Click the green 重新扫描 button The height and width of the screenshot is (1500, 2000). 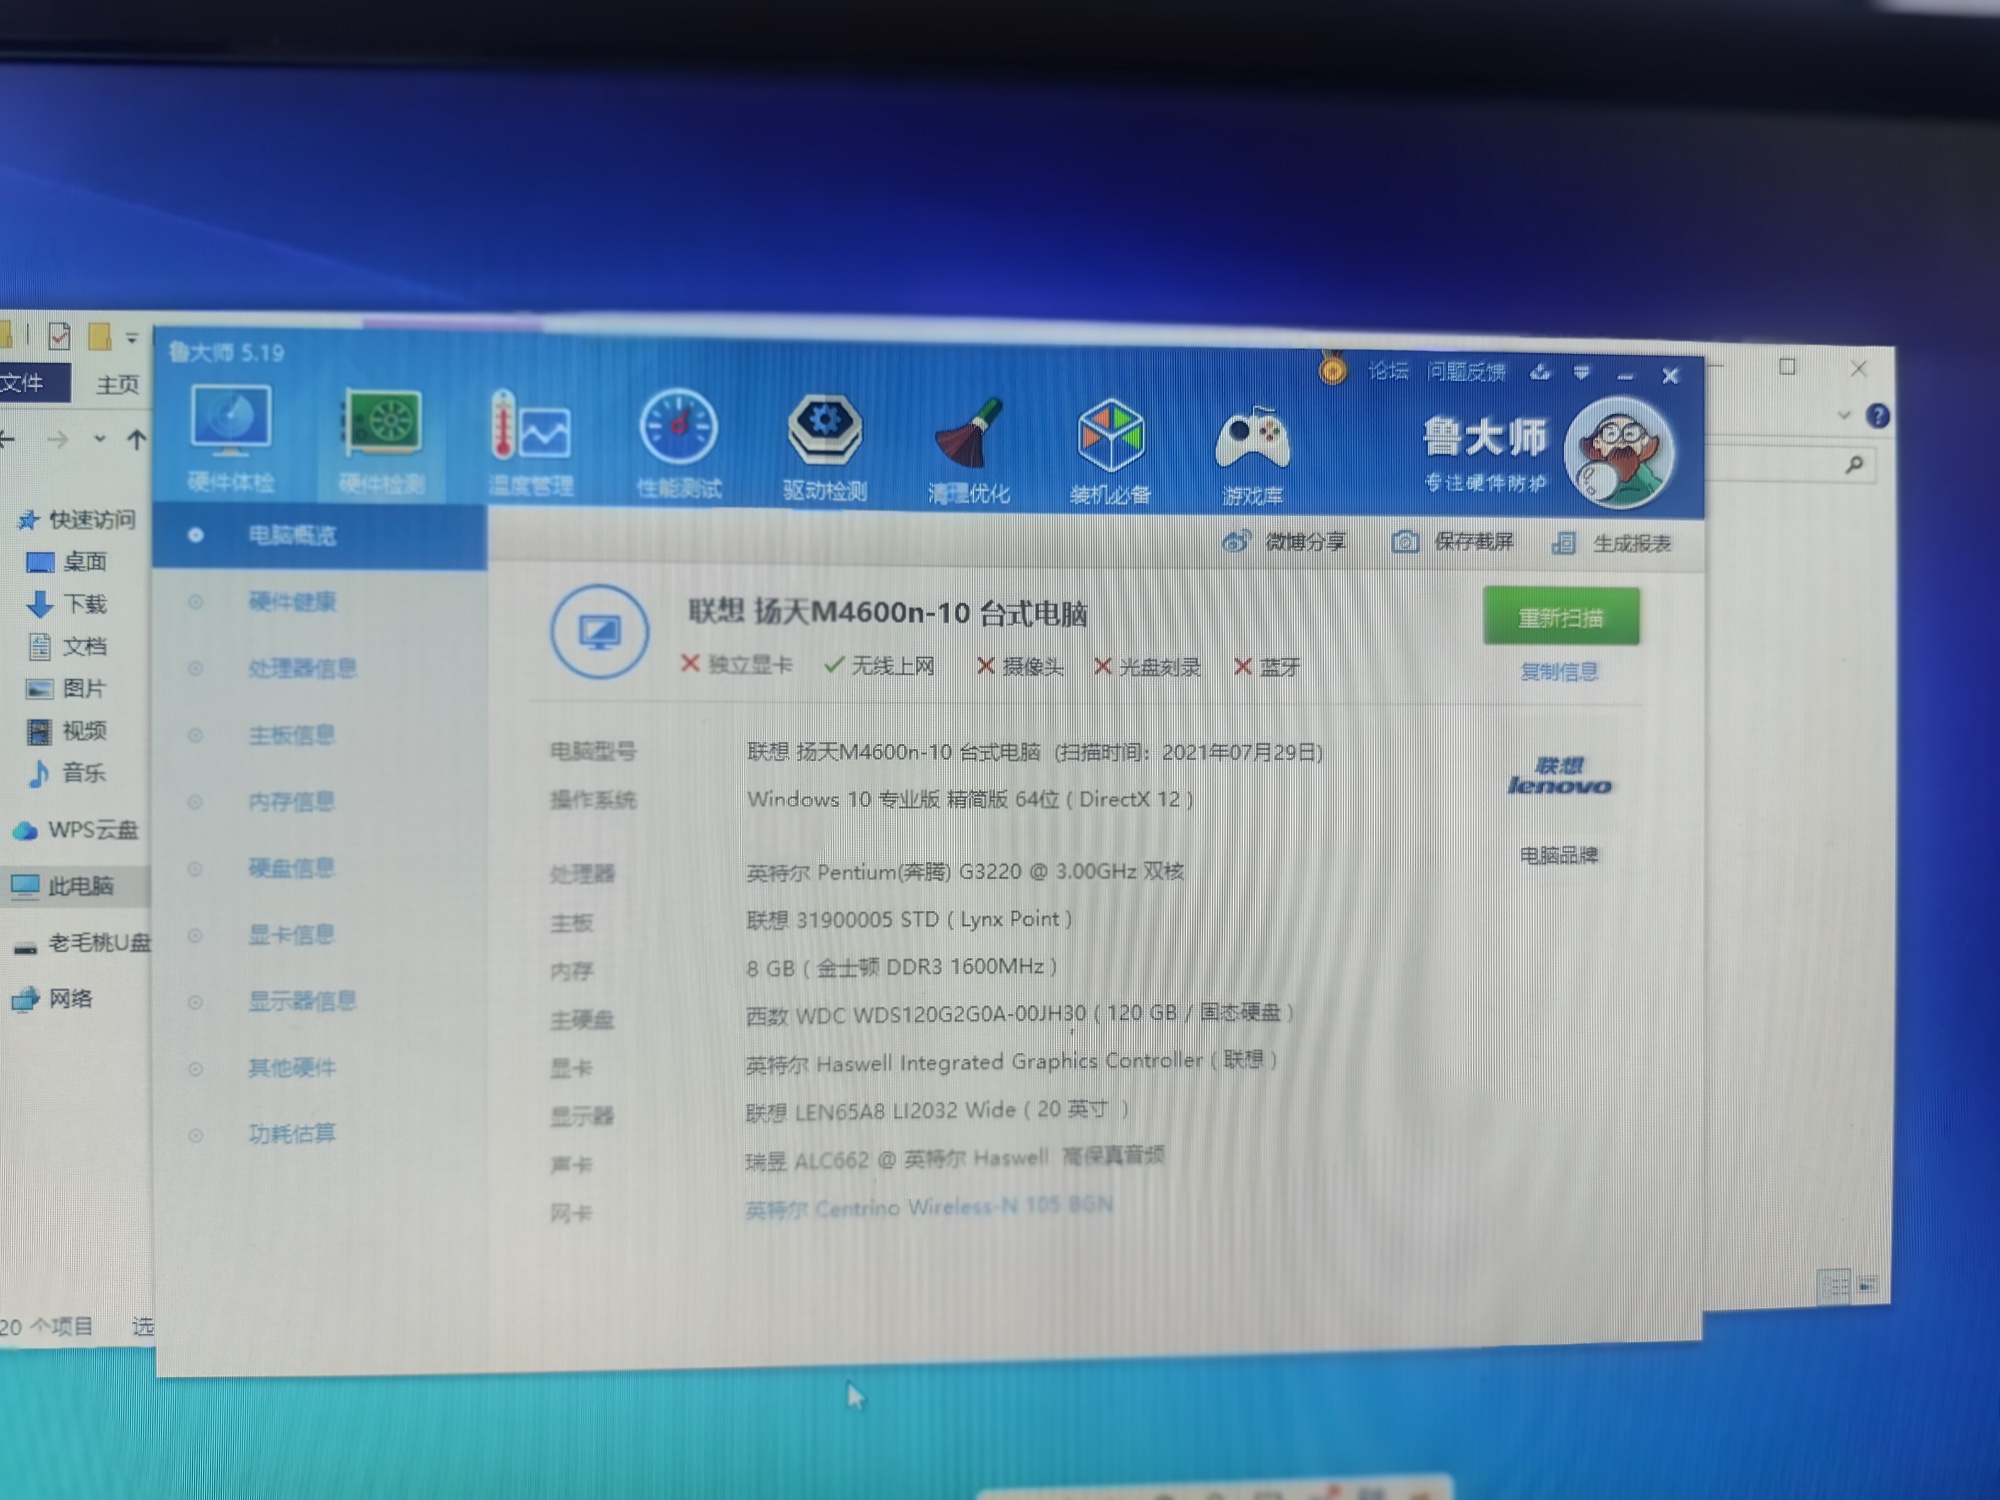pyautogui.click(x=1560, y=617)
